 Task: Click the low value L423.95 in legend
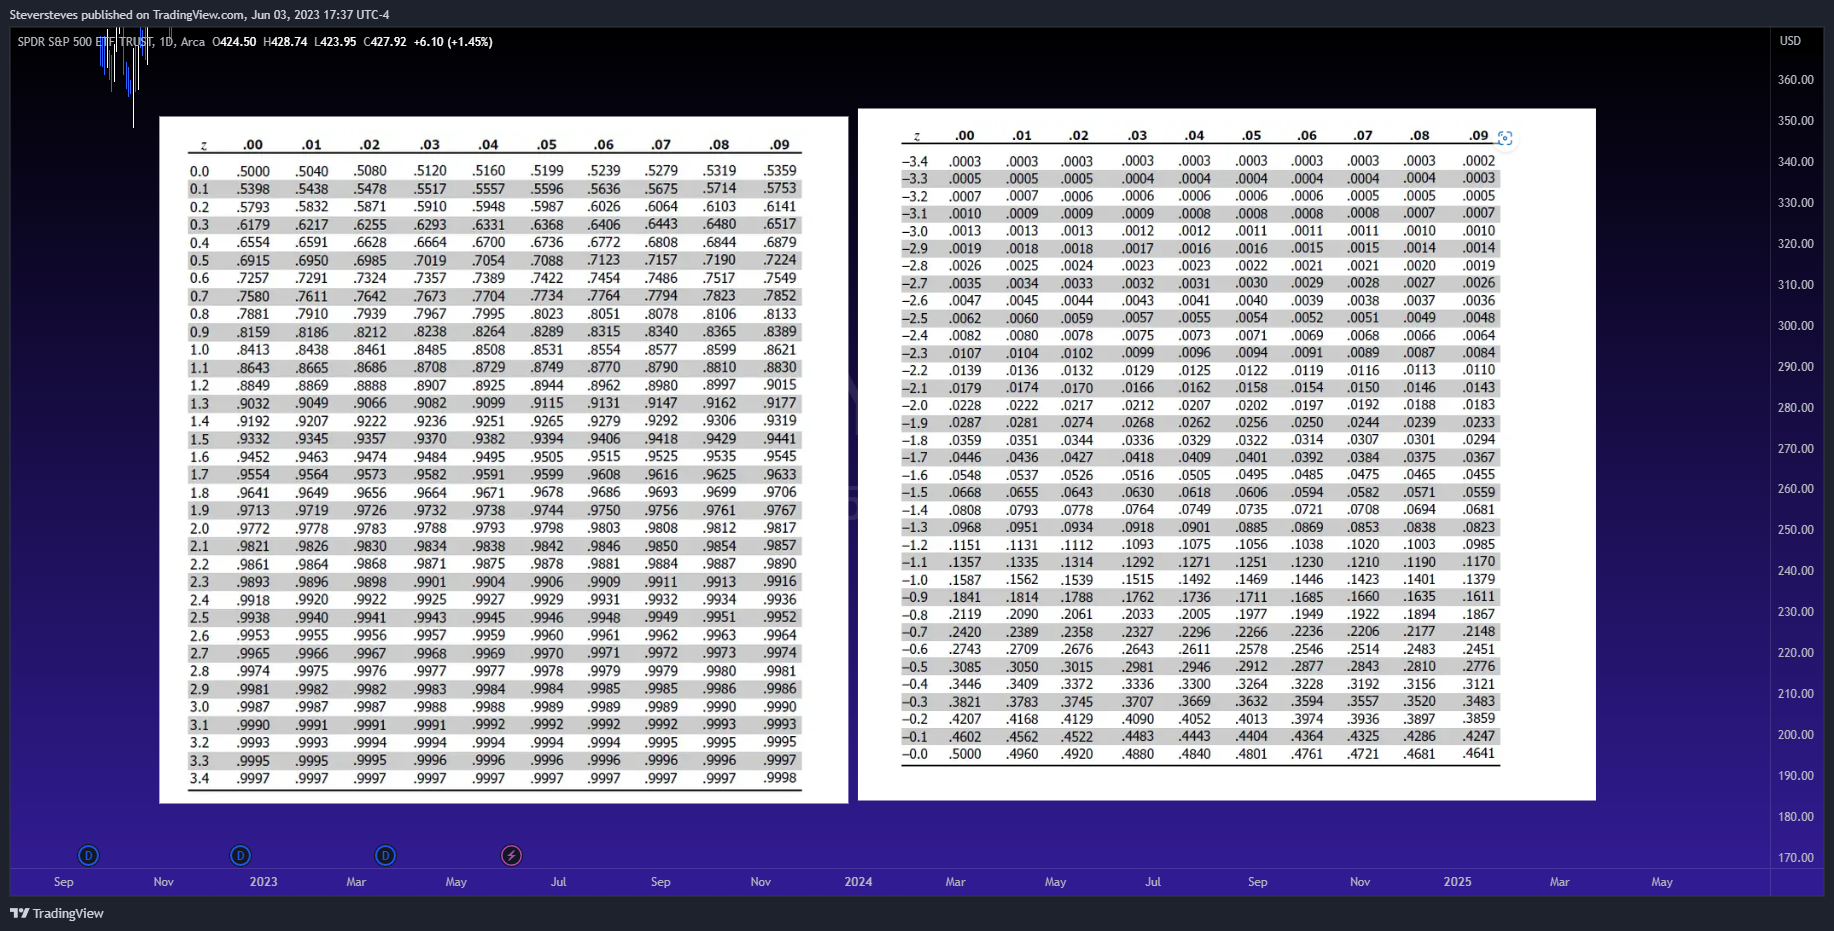(335, 42)
